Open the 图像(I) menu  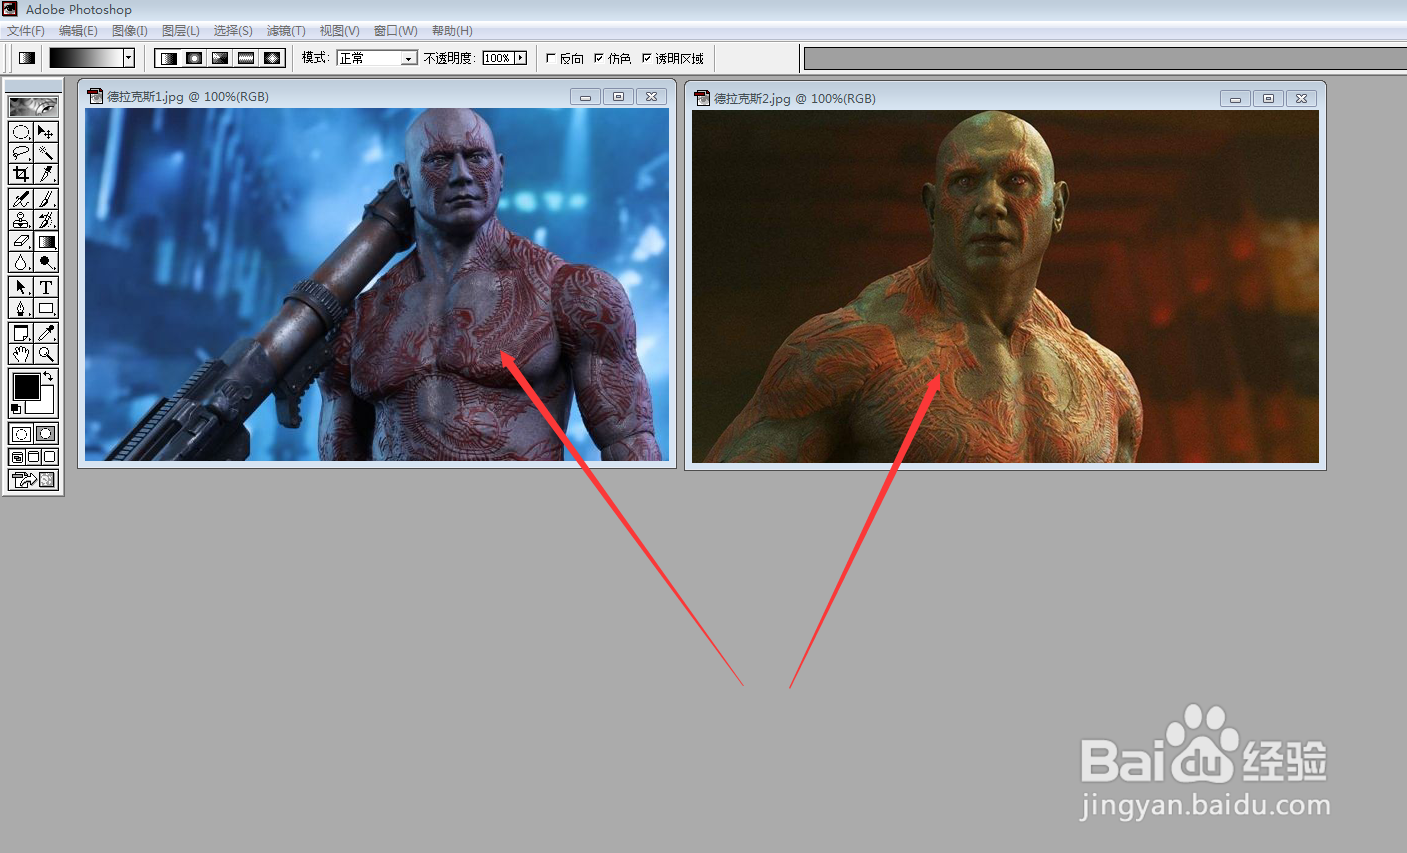click(x=130, y=31)
